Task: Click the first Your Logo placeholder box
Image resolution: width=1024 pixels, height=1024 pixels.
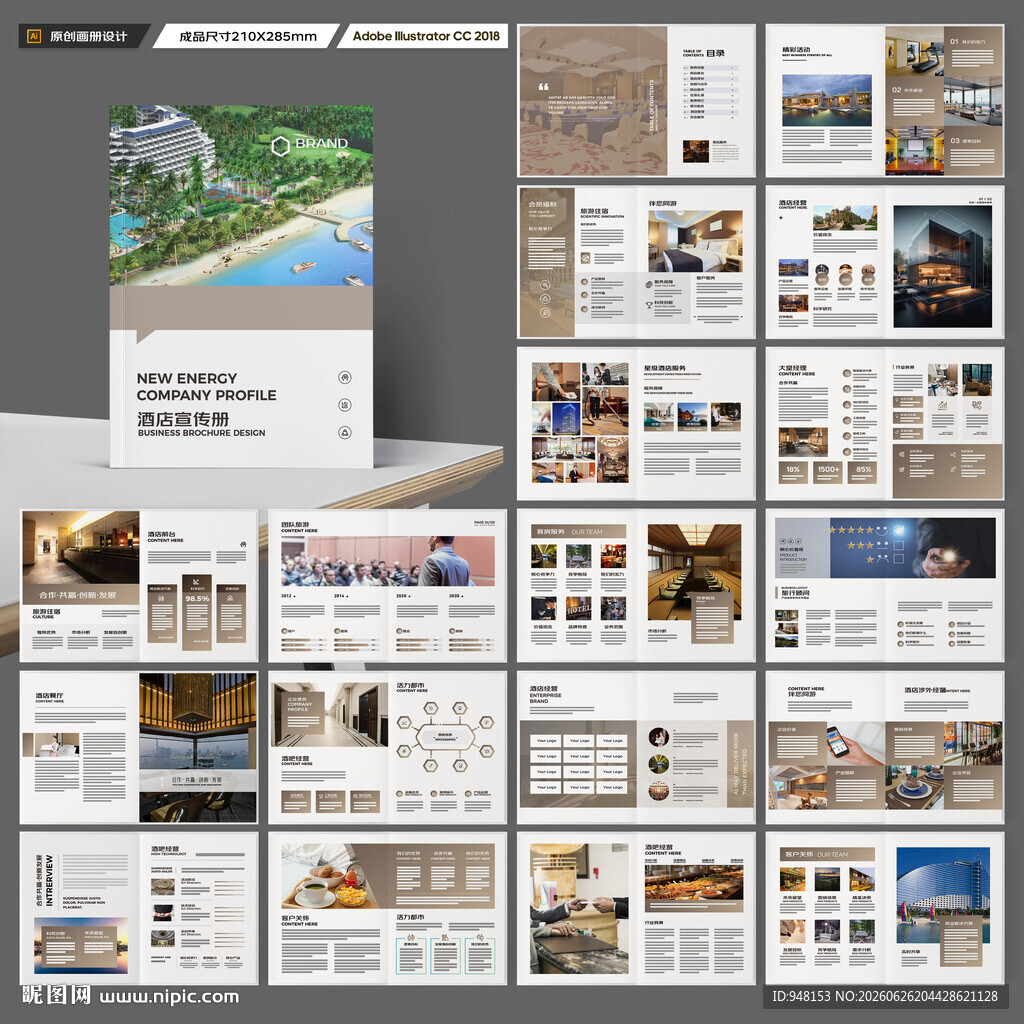Action: [547, 741]
